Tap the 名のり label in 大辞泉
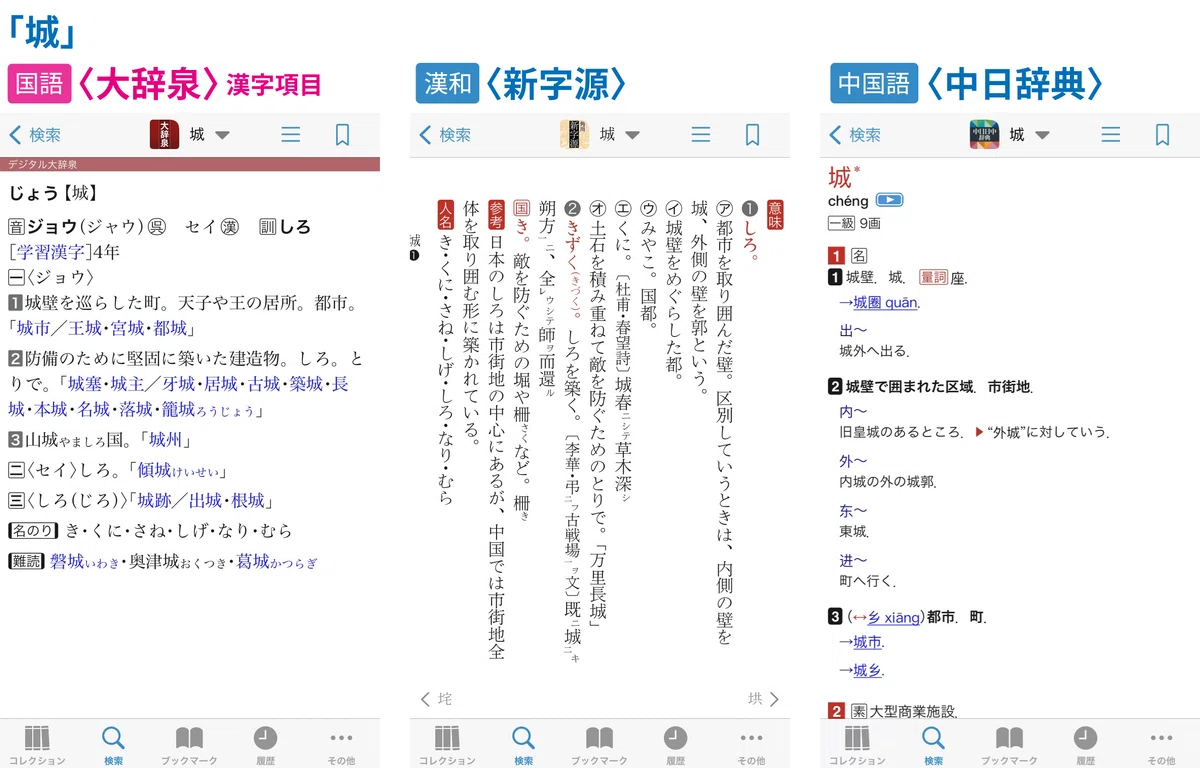 point(33,532)
